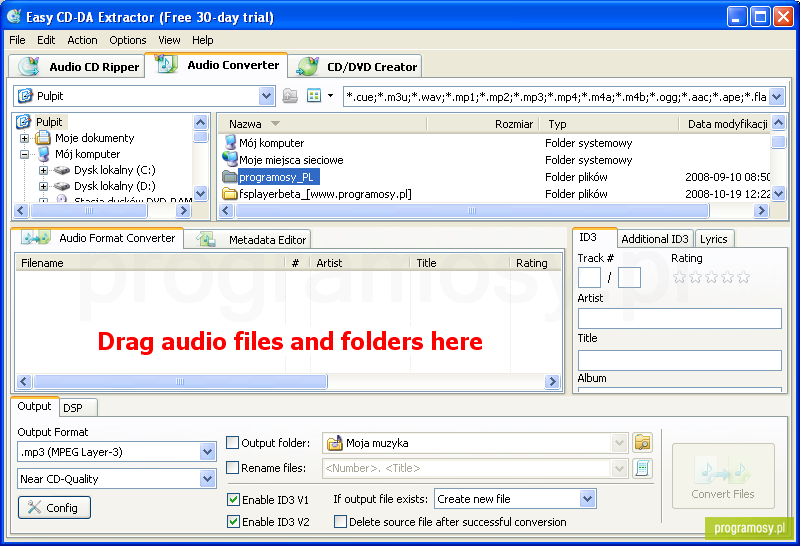Select Moje miejsca sieciowe in file list

pyautogui.click(x=291, y=160)
